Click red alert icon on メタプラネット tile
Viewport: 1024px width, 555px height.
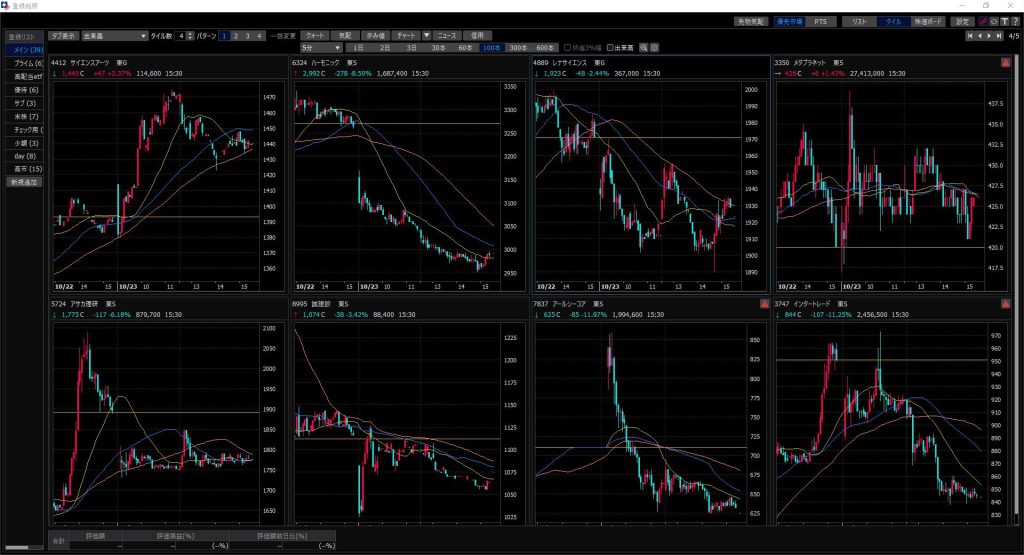tap(1005, 62)
